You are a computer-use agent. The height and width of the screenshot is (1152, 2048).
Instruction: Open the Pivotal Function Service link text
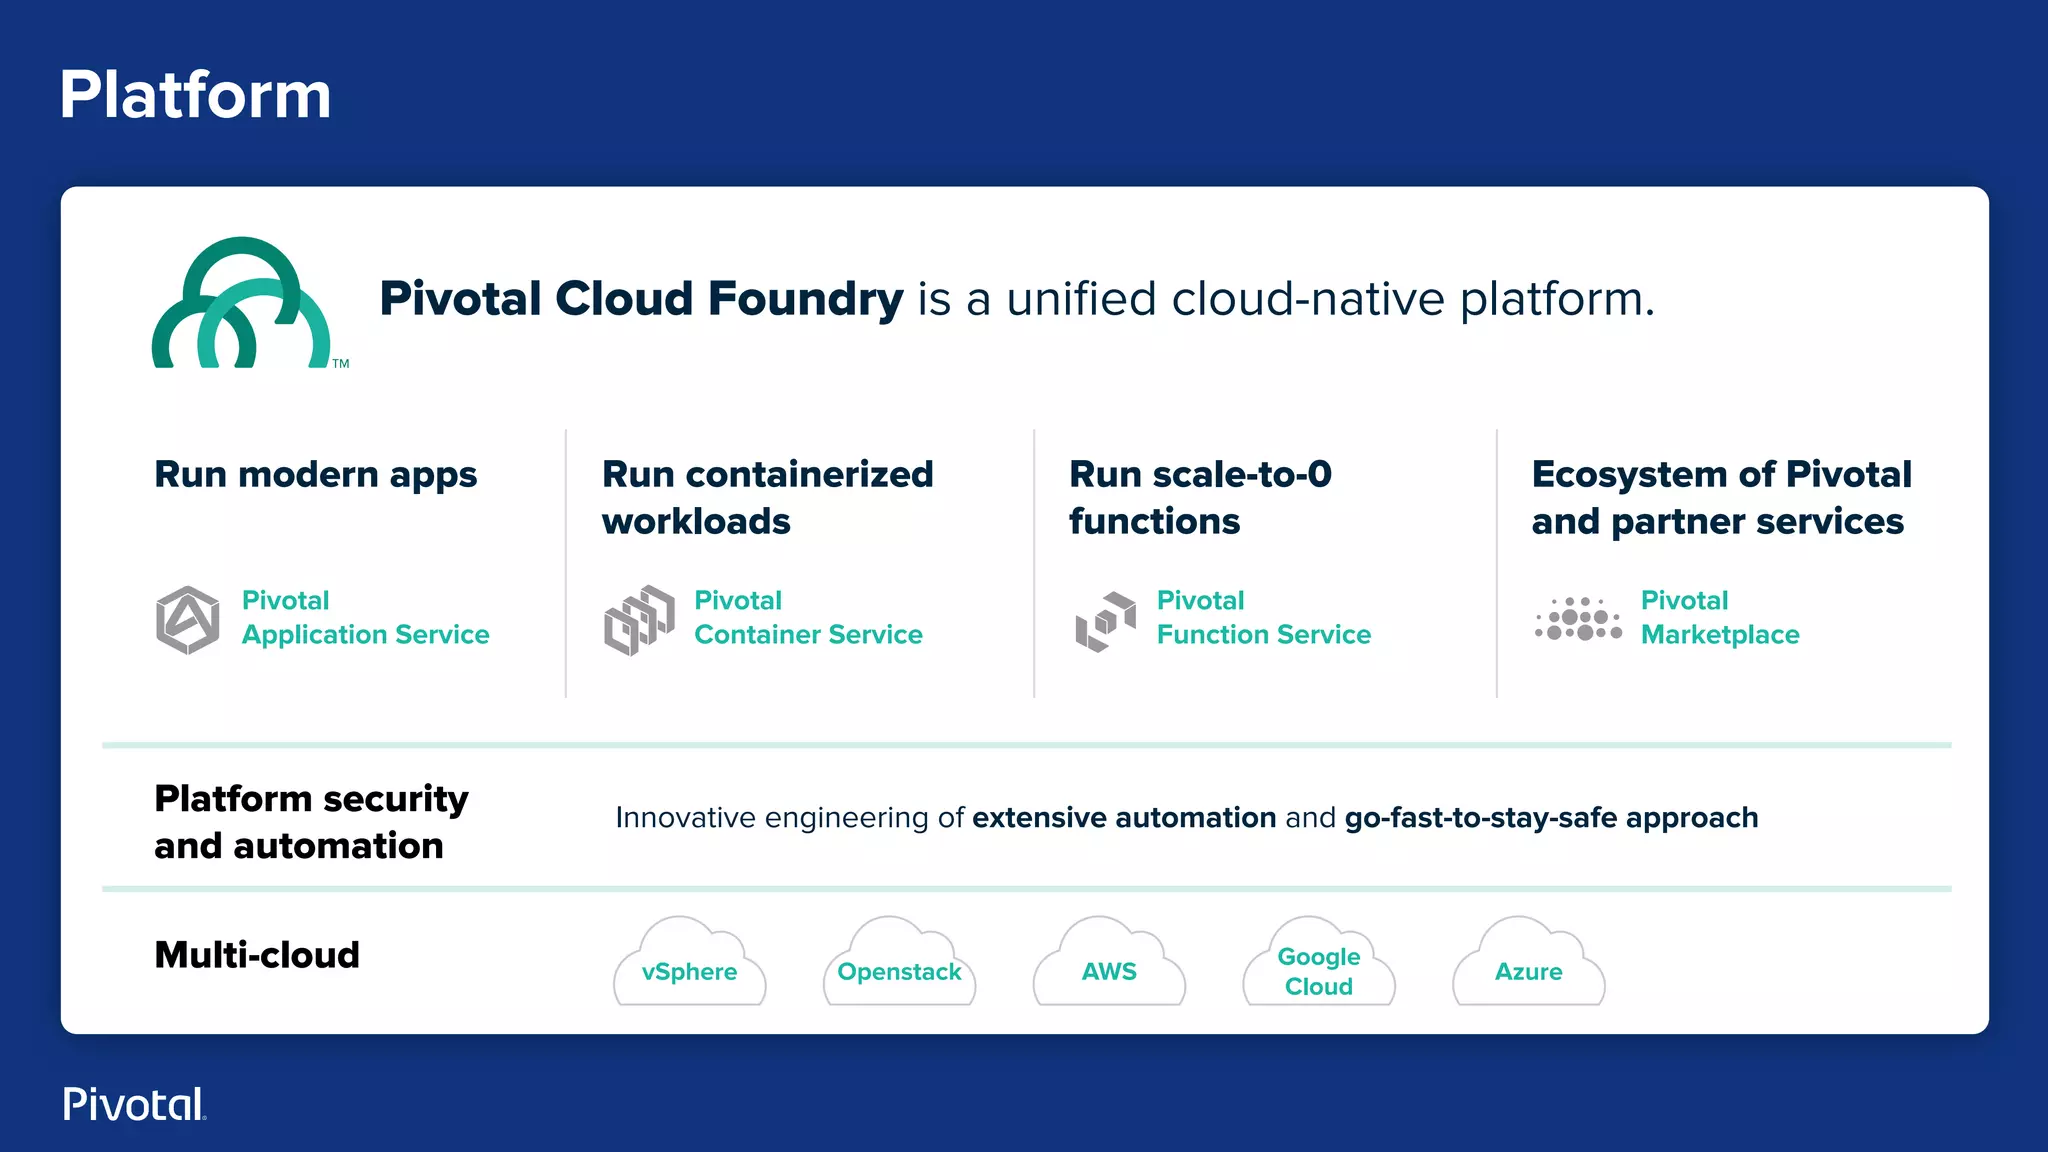point(1263,618)
